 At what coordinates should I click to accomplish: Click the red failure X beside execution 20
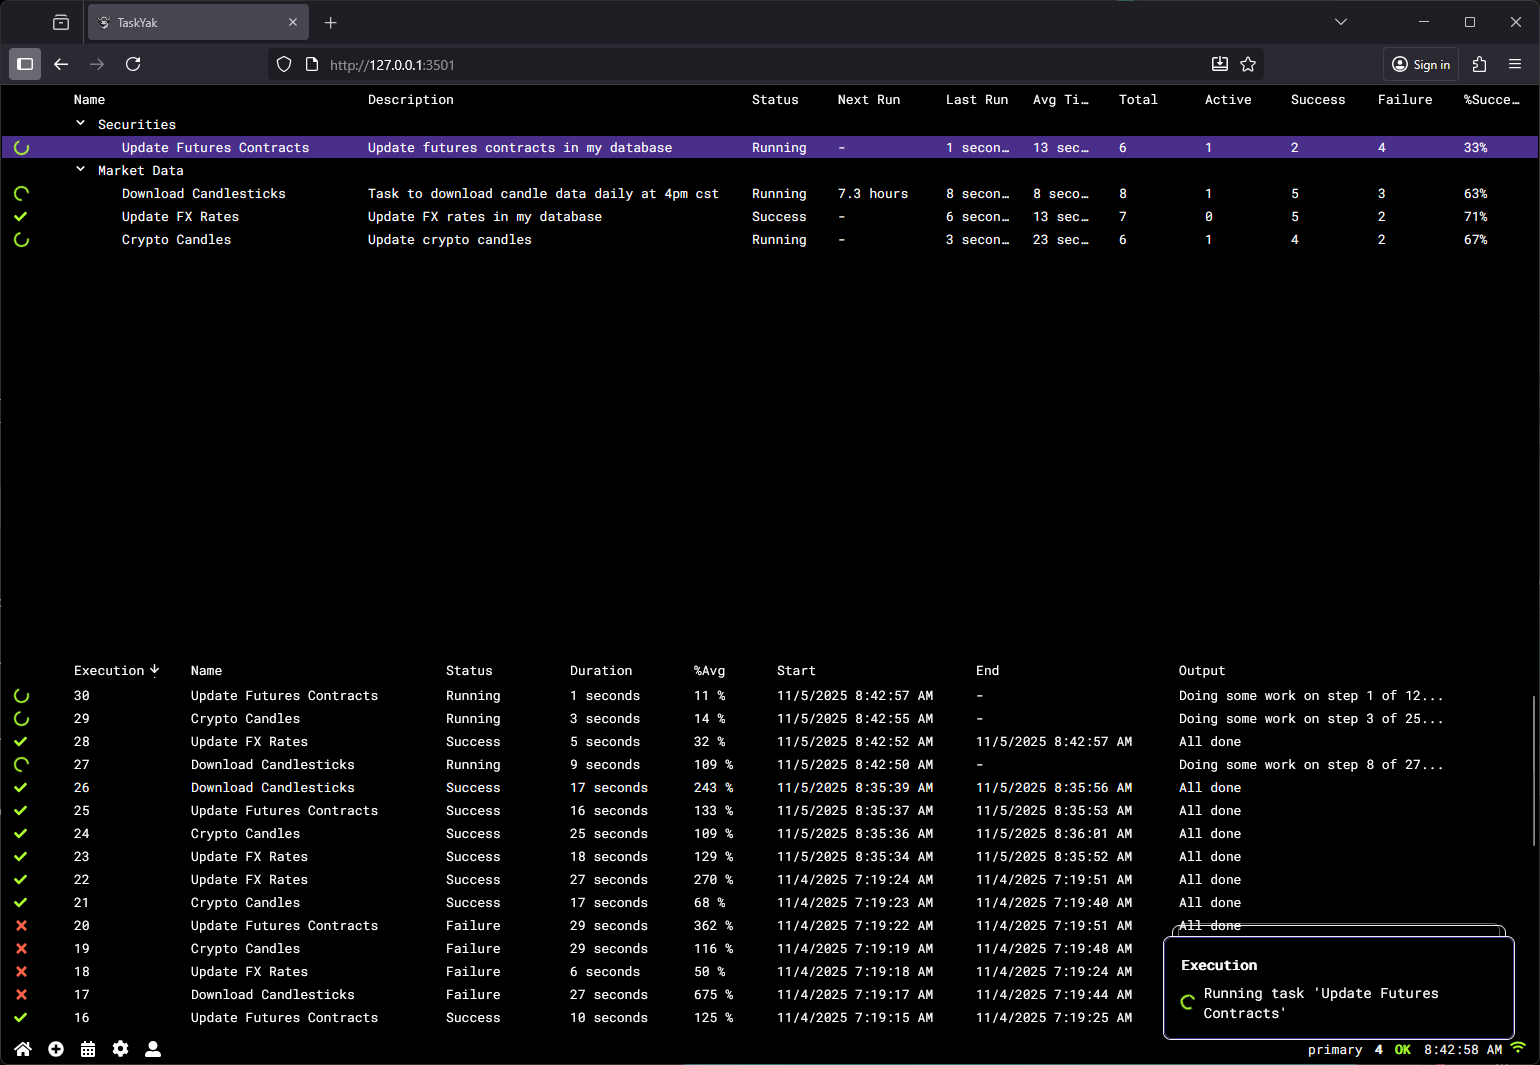[21, 925]
